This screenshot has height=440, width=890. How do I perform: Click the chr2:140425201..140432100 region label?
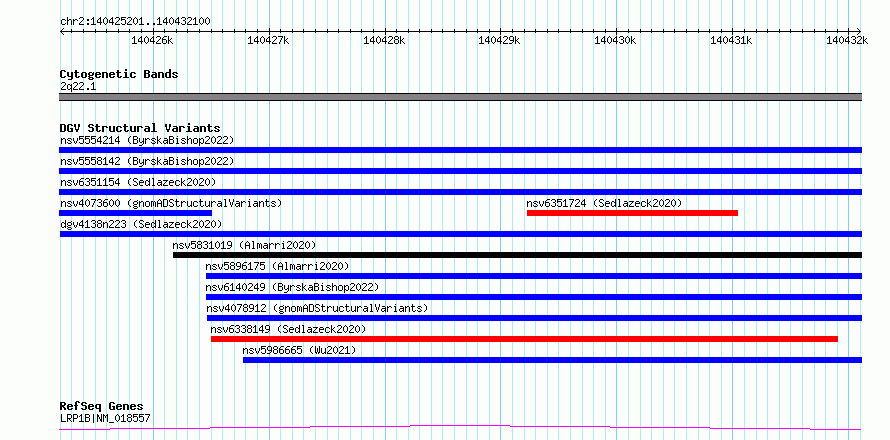coord(135,21)
